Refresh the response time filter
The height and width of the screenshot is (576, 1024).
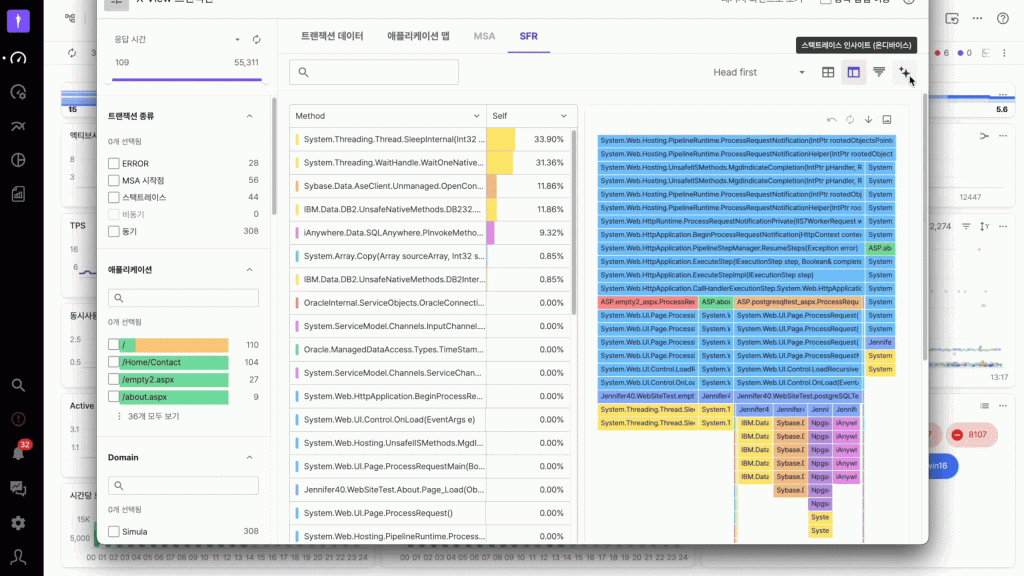(x=256, y=40)
